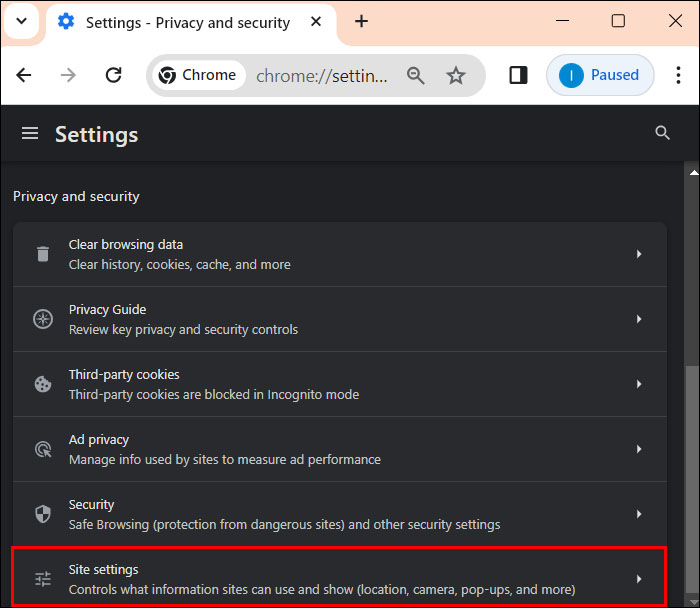The image size is (700, 608).
Task: Click the trash icon for Clear browsing data
Action: [x=43, y=254]
